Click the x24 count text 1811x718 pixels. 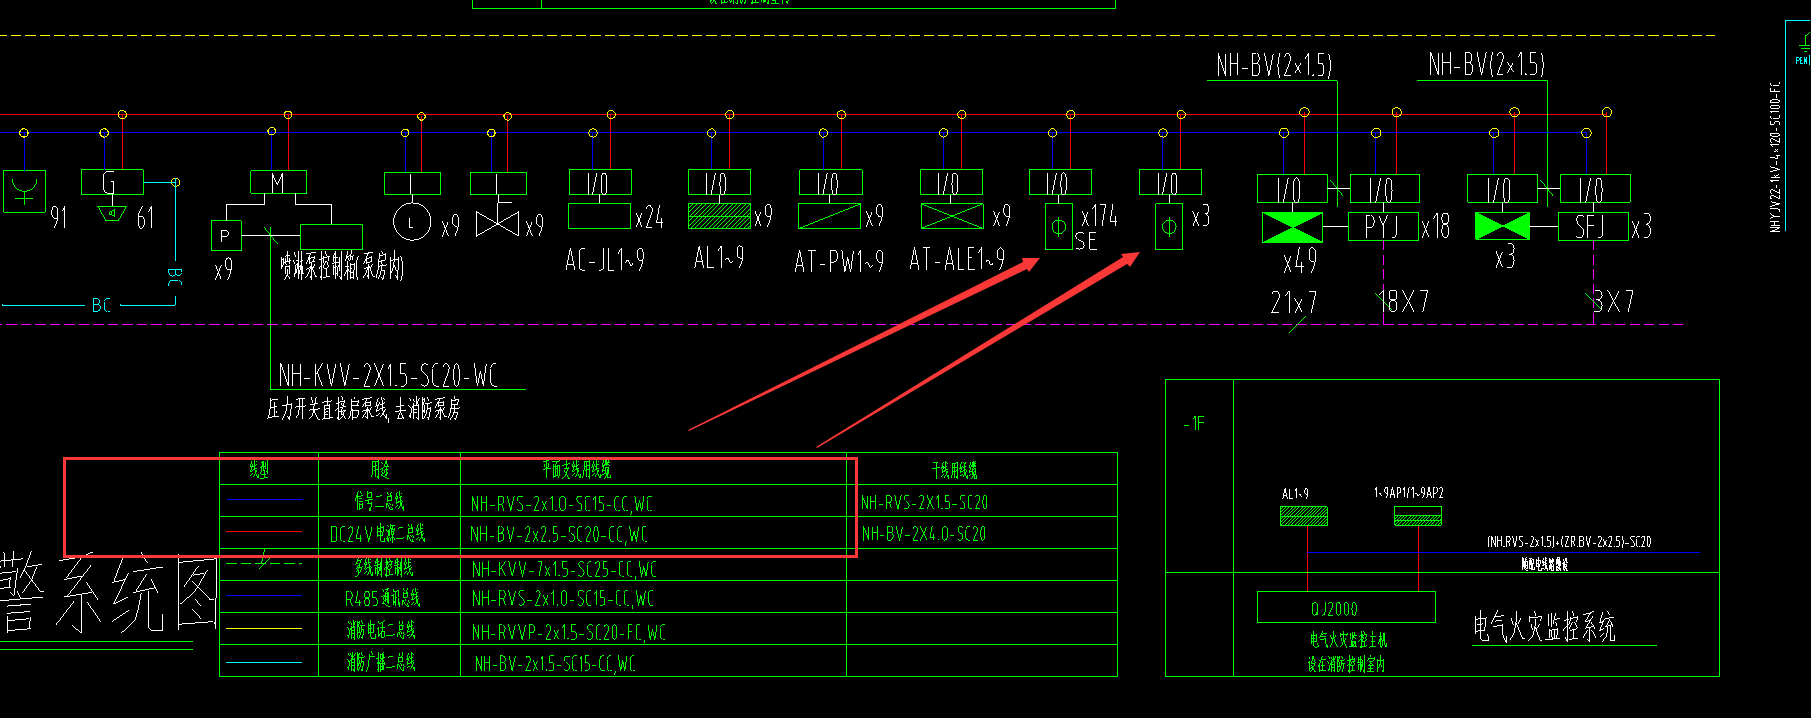[x=650, y=217]
